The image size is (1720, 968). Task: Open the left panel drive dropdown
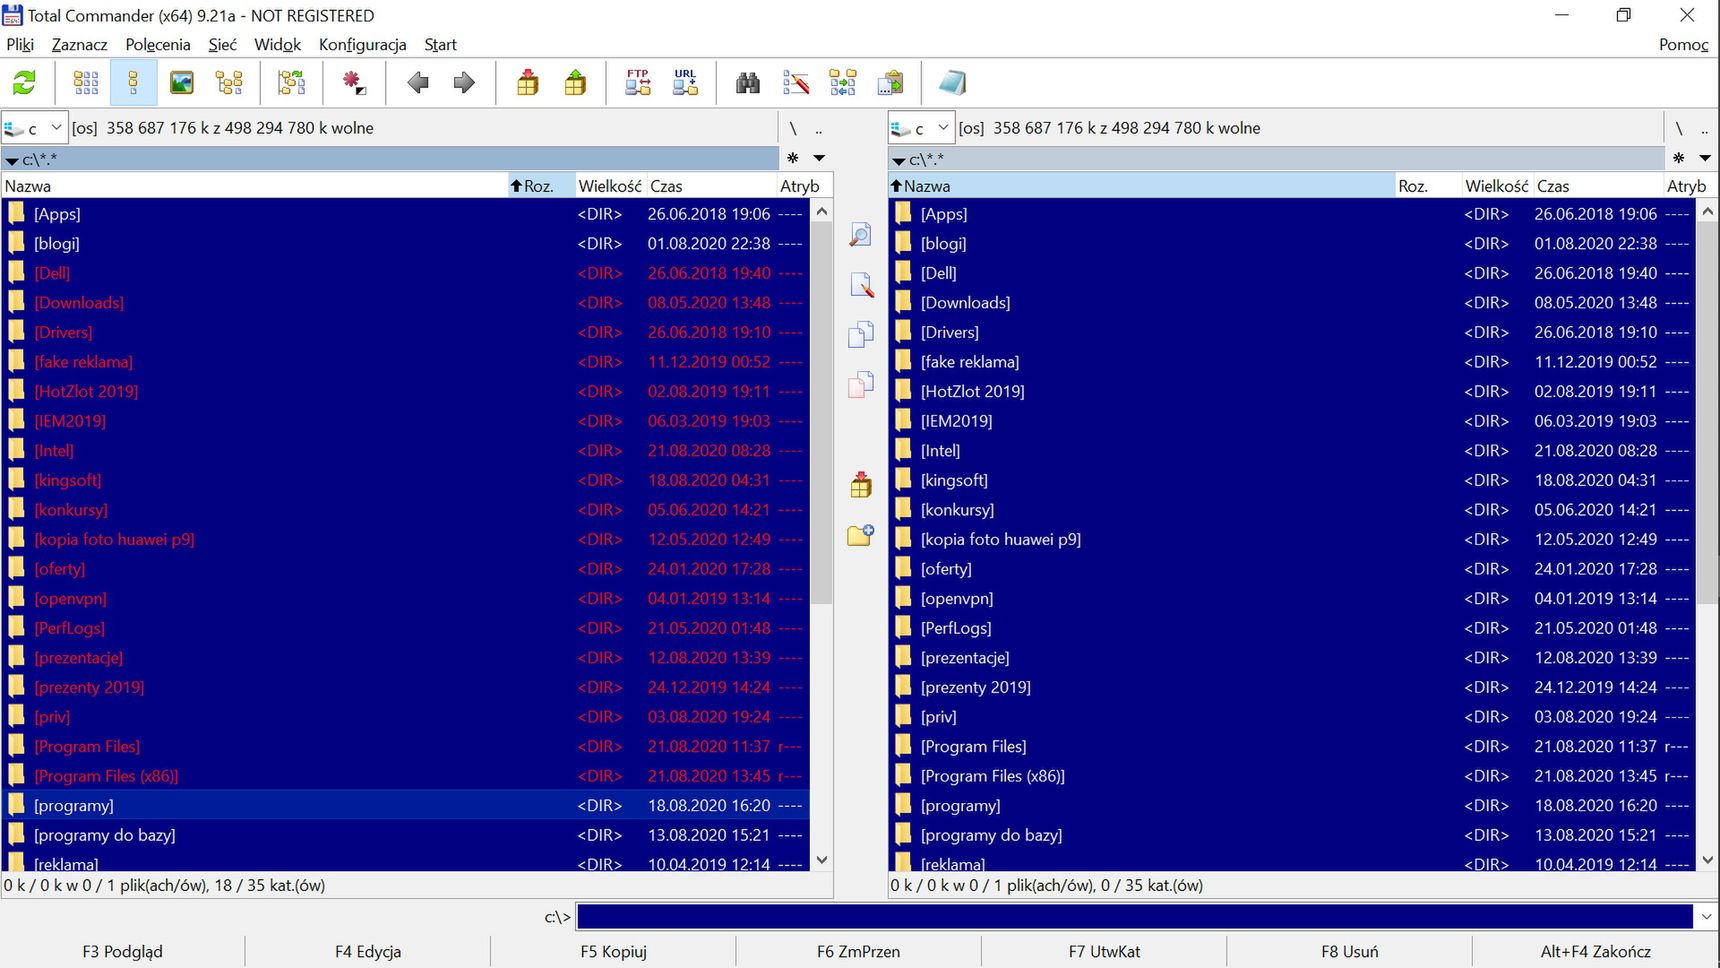coord(35,128)
